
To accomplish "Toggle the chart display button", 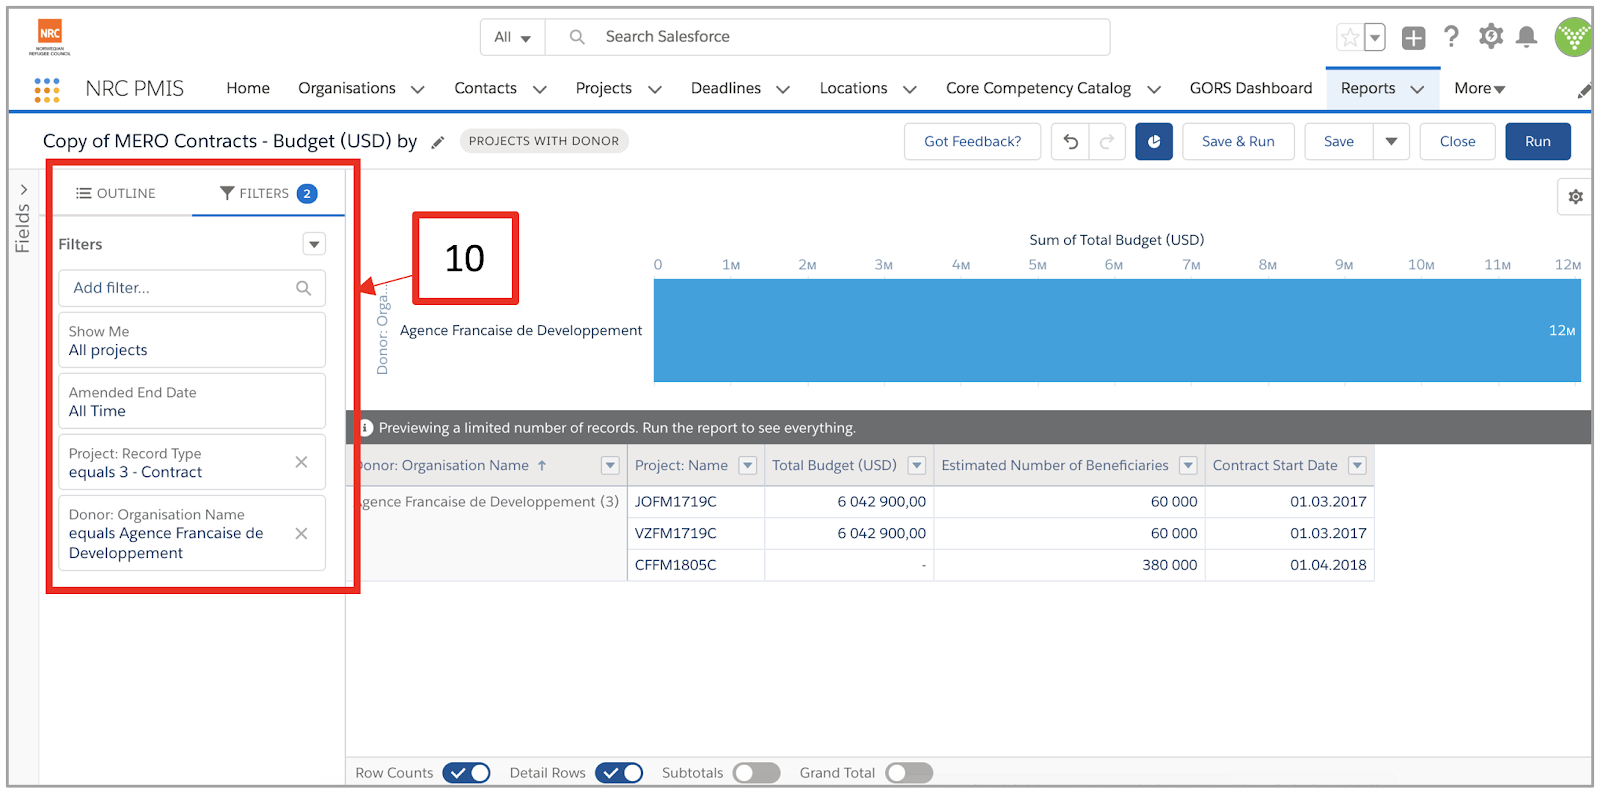I will [x=1154, y=142].
